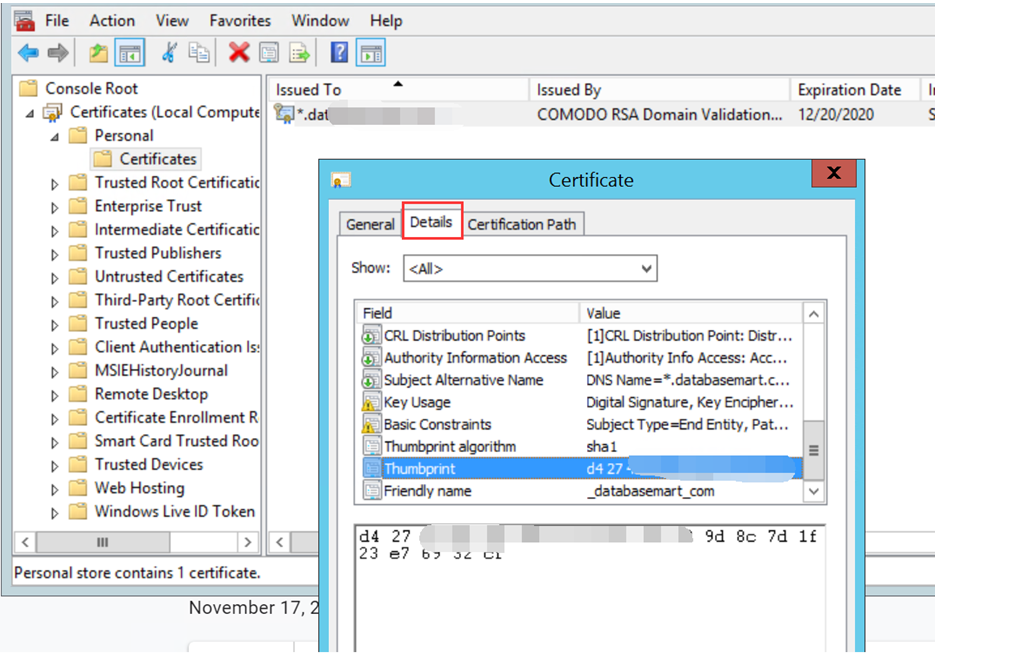Select the Friendly name field row
The width and height of the screenshot is (1021, 659).
tap(582, 491)
